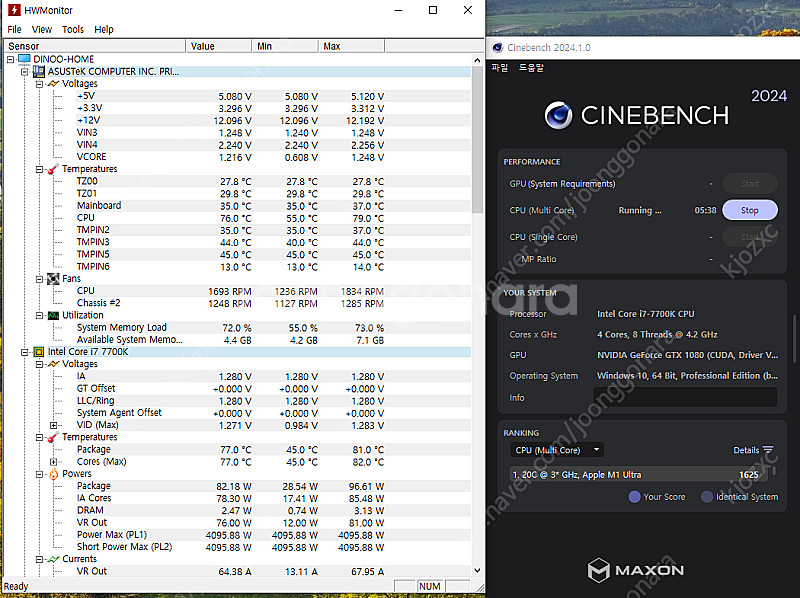The image size is (800, 598).
Task: Click the DINOO-HOME computer icon
Action: tap(24, 59)
